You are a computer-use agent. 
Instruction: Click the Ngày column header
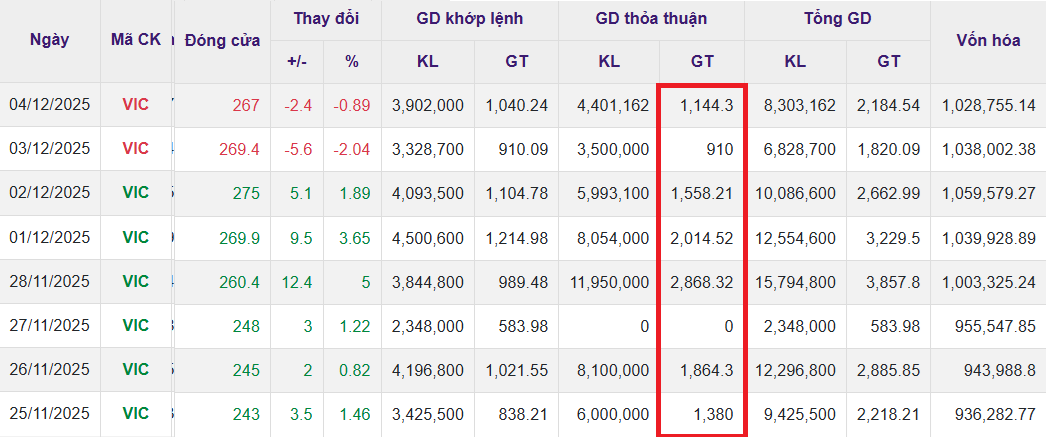click(50, 40)
